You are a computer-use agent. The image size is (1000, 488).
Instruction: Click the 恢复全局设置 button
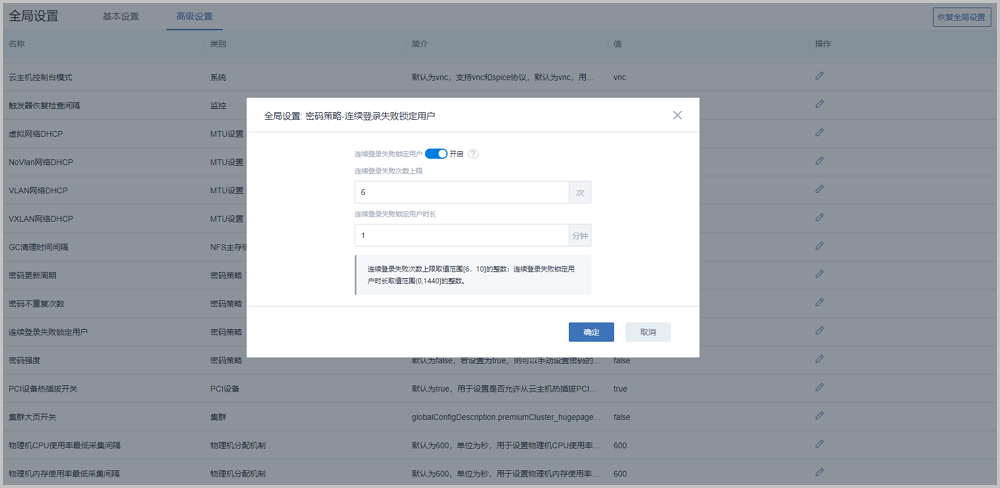pos(961,17)
